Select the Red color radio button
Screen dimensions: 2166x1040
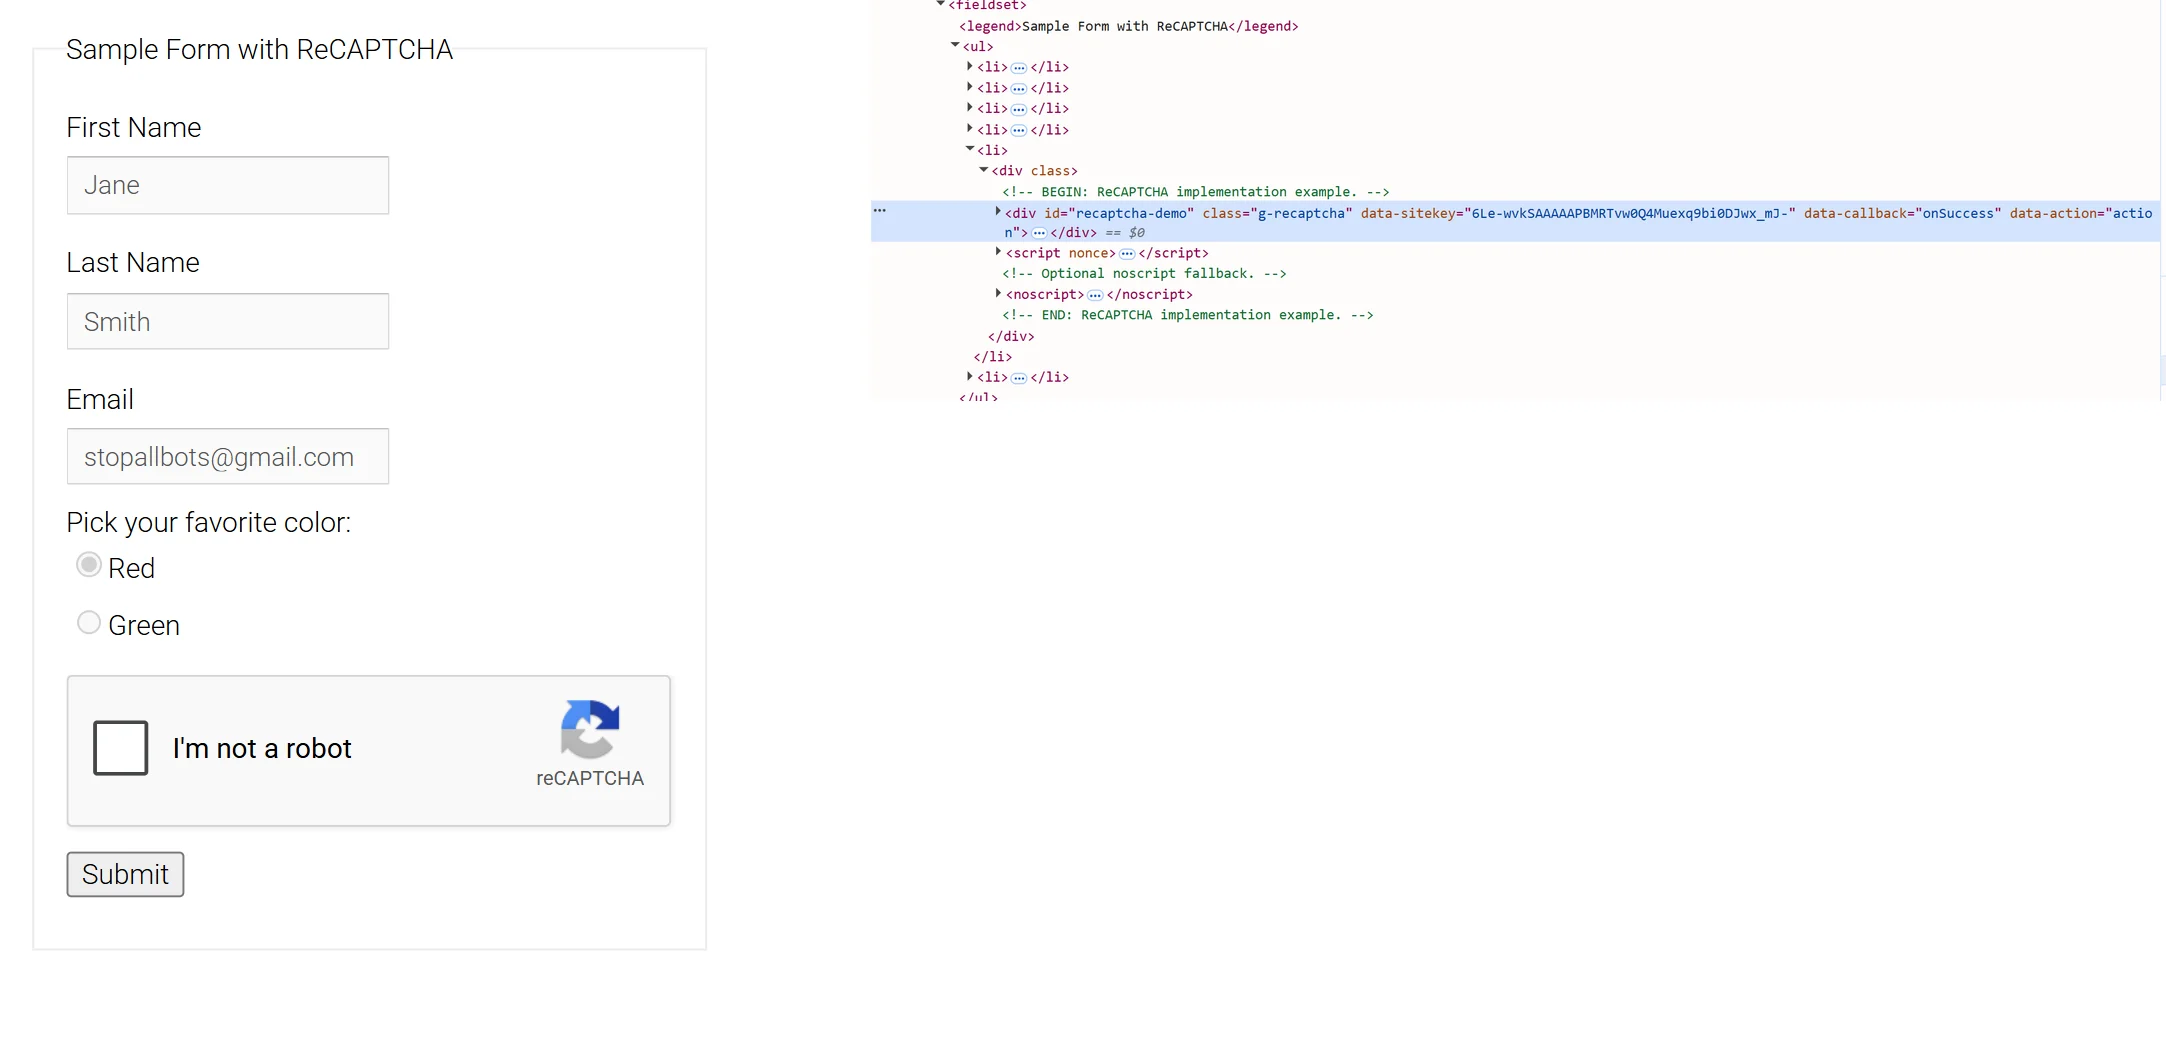click(x=89, y=565)
